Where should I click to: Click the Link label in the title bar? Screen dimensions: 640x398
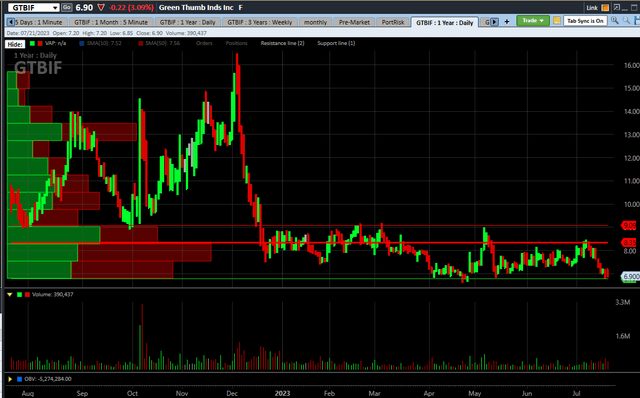(592, 8)
